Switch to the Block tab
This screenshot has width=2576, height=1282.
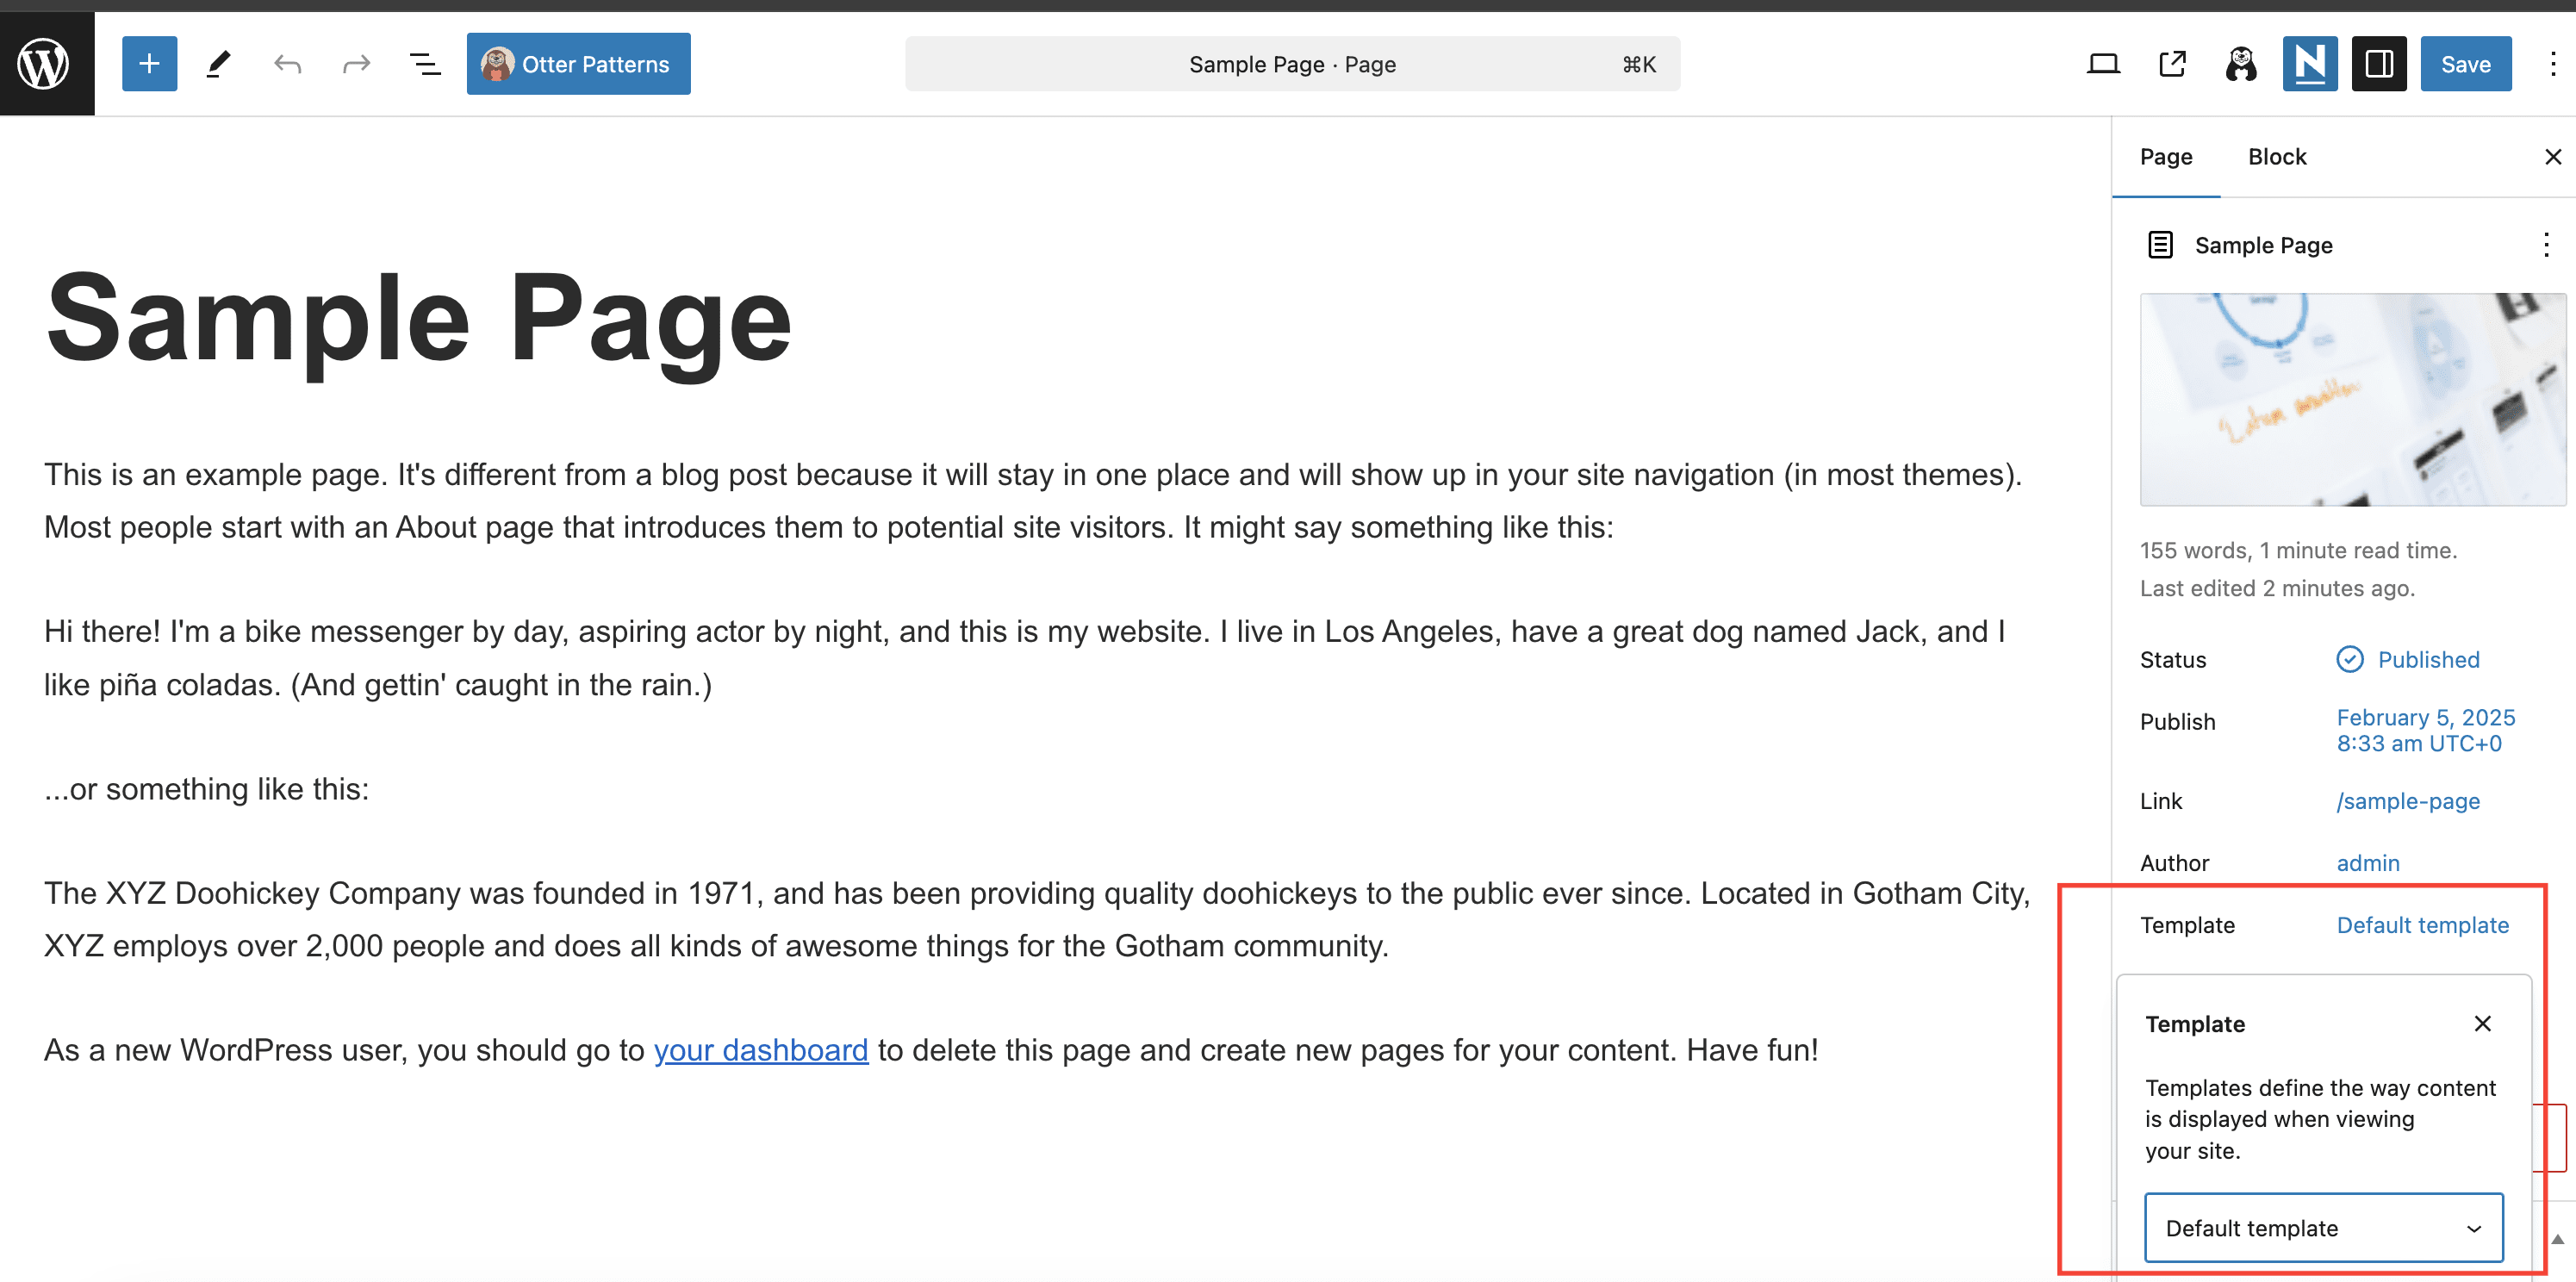(x=2276, y=157)
